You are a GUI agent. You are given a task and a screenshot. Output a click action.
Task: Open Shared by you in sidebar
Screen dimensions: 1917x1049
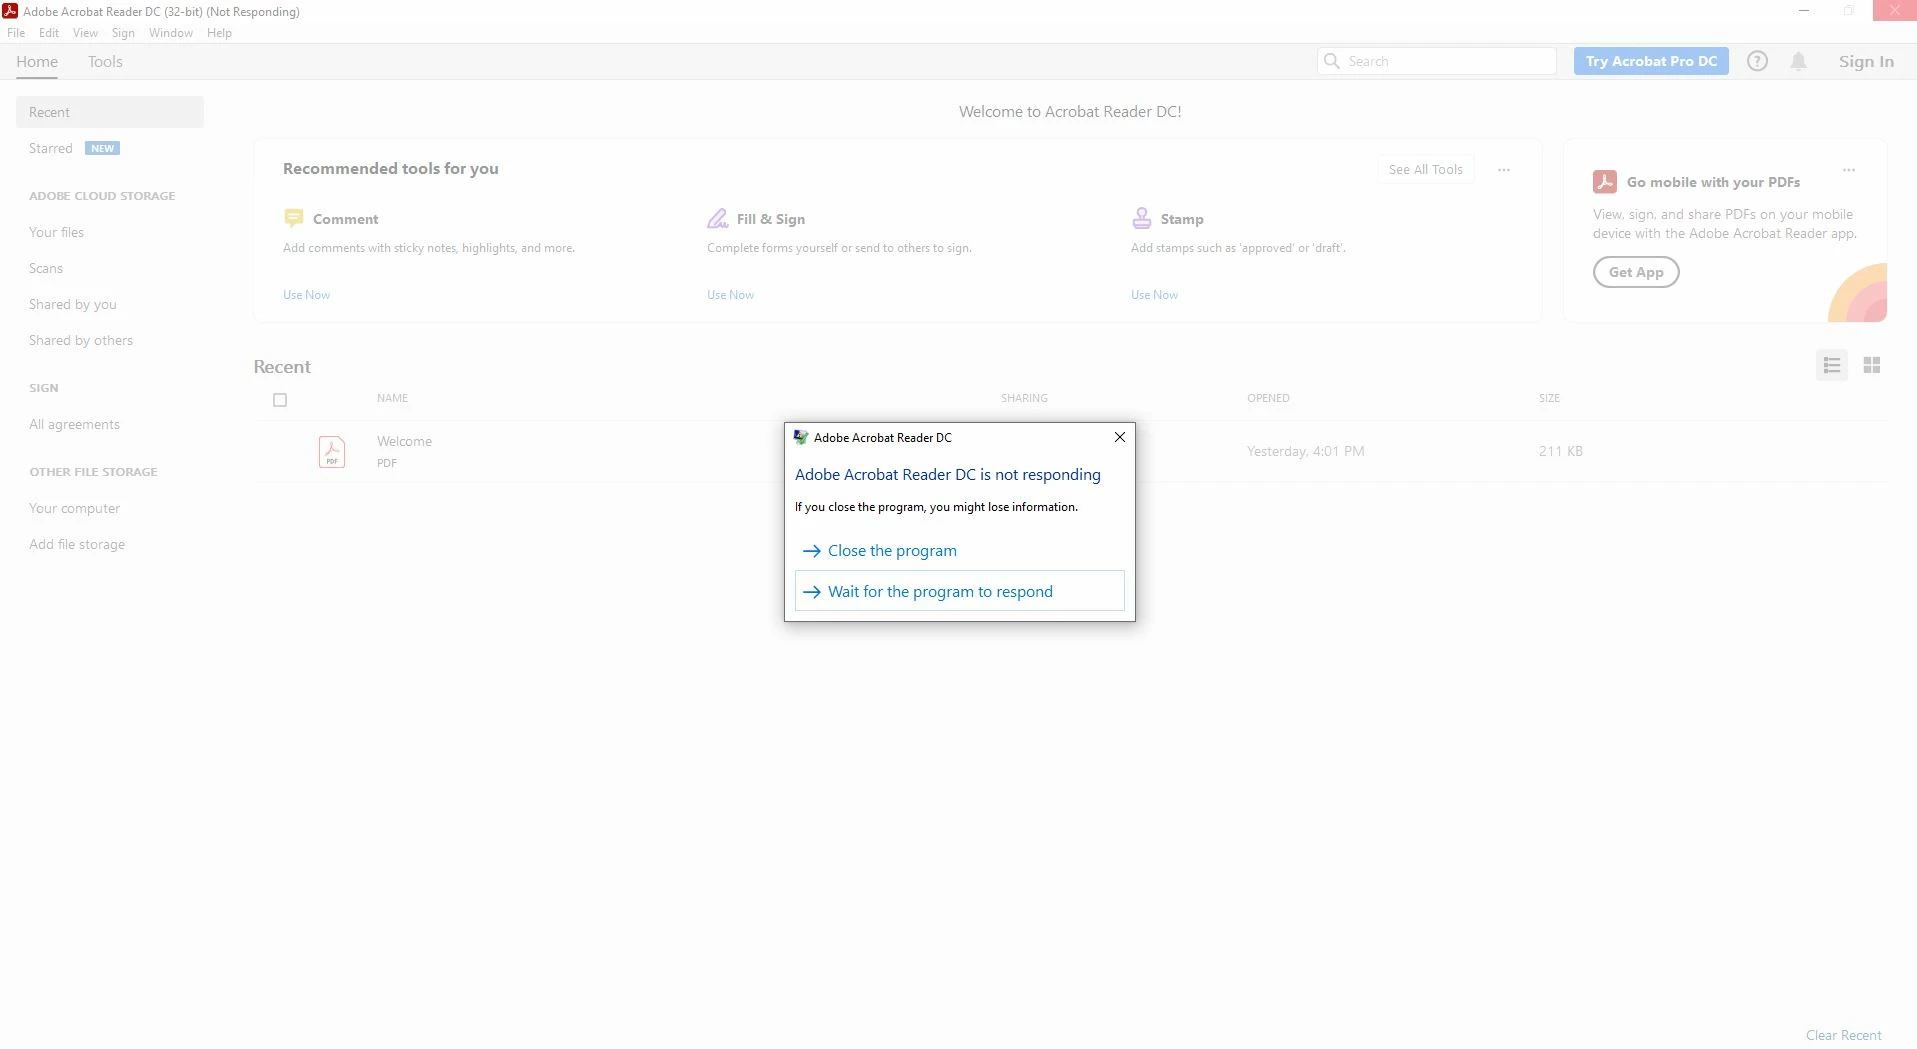click(x=73, y=304)
